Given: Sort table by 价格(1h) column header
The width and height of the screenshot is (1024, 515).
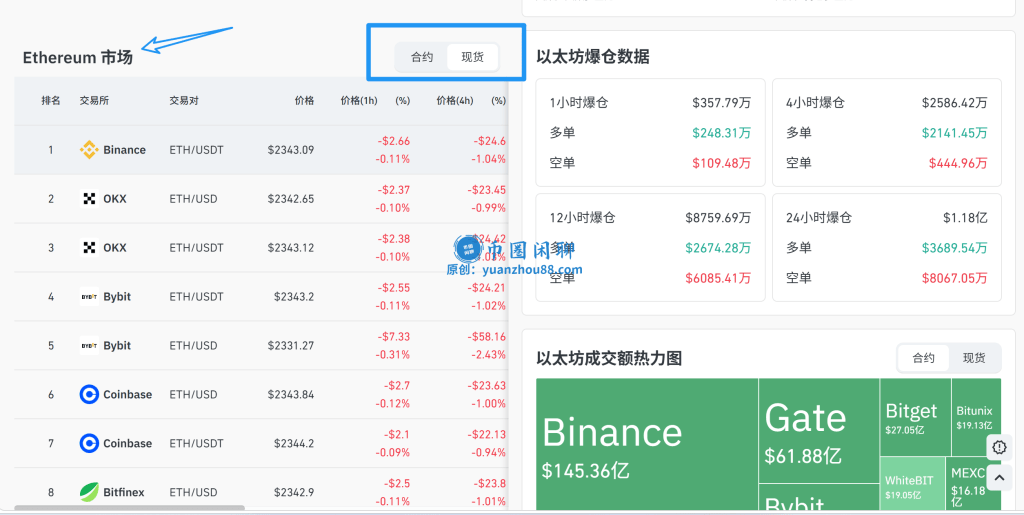Looking at the screenshot, I should click(x=360, y=101).
